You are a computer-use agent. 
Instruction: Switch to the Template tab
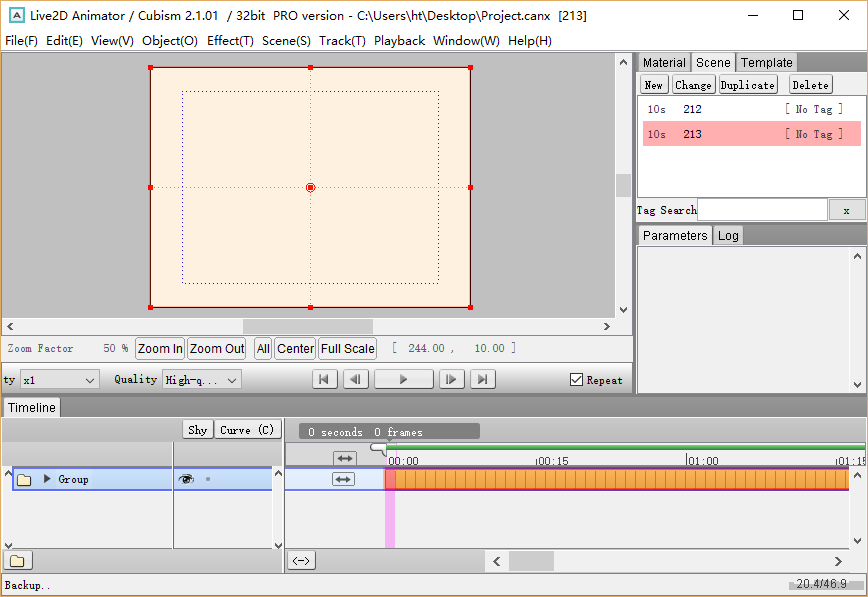[x=767, y=63]
